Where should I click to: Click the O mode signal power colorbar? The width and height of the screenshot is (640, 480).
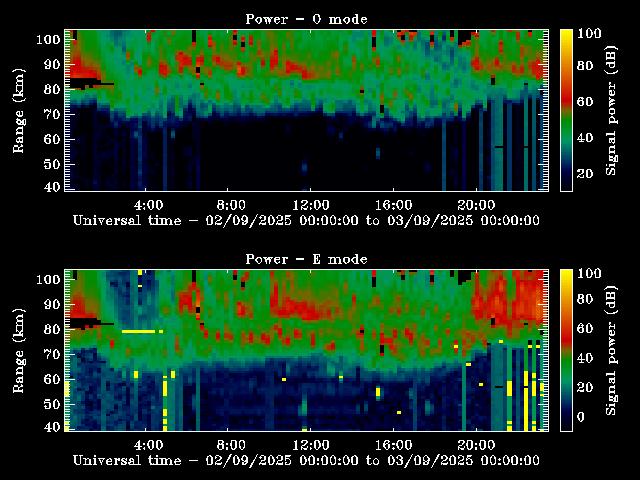(565, 109)
